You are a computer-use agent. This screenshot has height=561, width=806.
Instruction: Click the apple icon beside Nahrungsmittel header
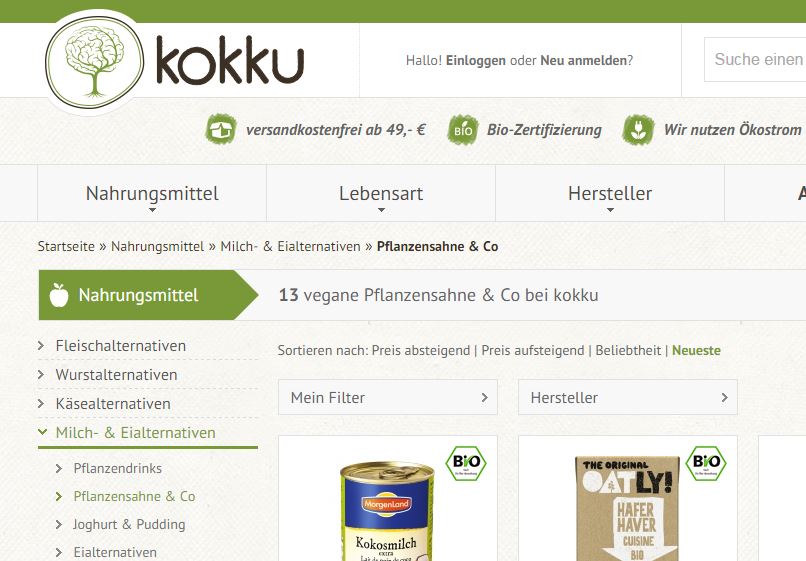click(59, 295)
